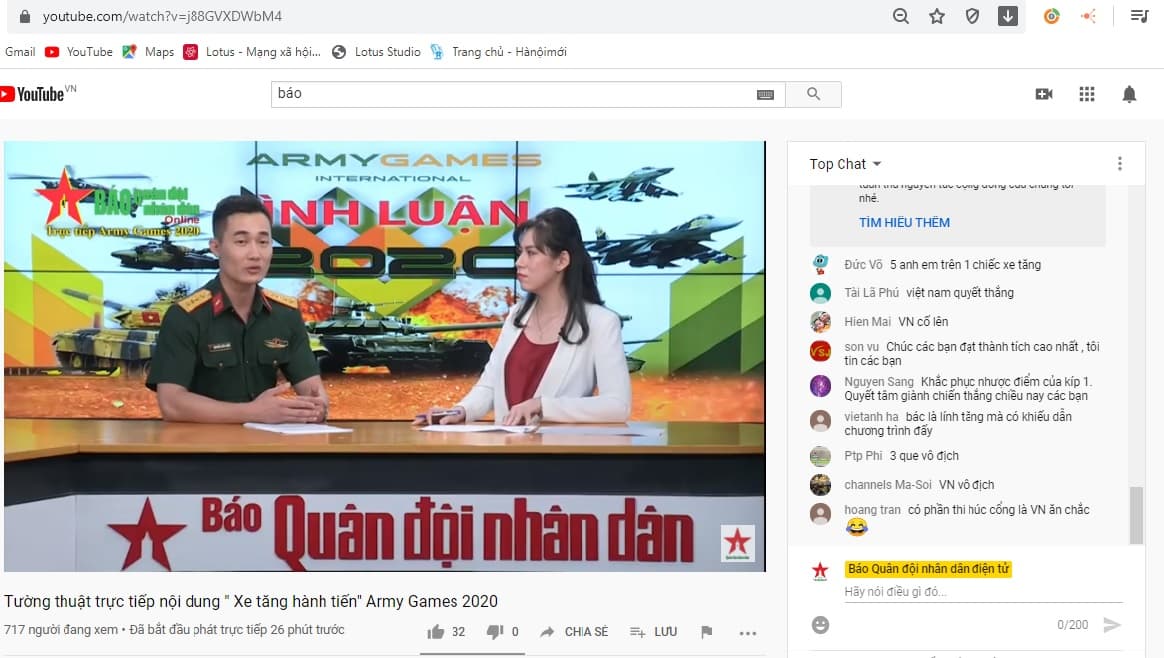Select message 'VN cố lên'
The height and width of the screenshot is (658, 1164).
click(x=923, y=322)
